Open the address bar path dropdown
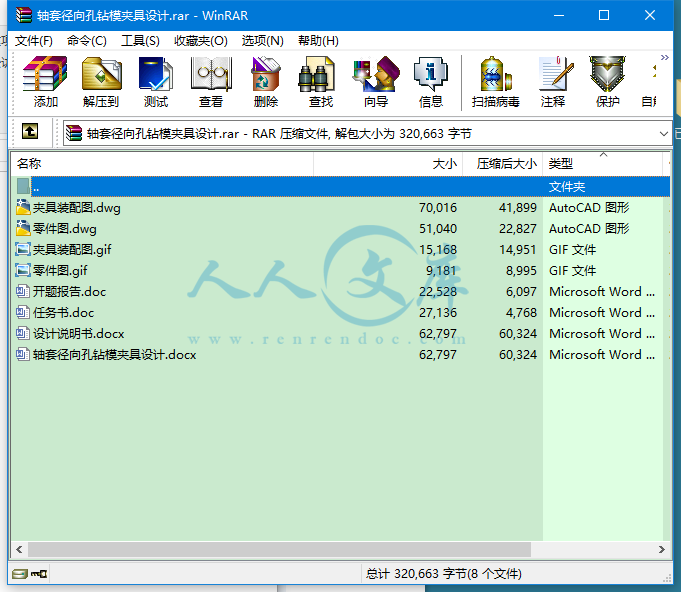 pyautogui.click(x=663, y=133)
